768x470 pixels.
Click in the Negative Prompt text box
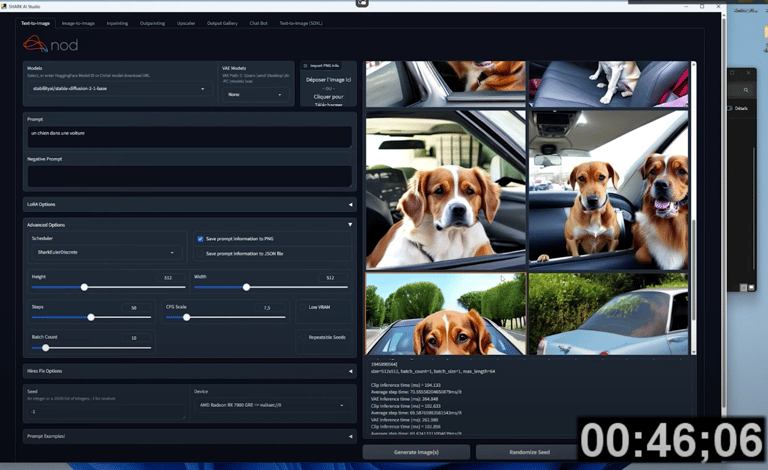pyautogui.click(x=190, y=176)
